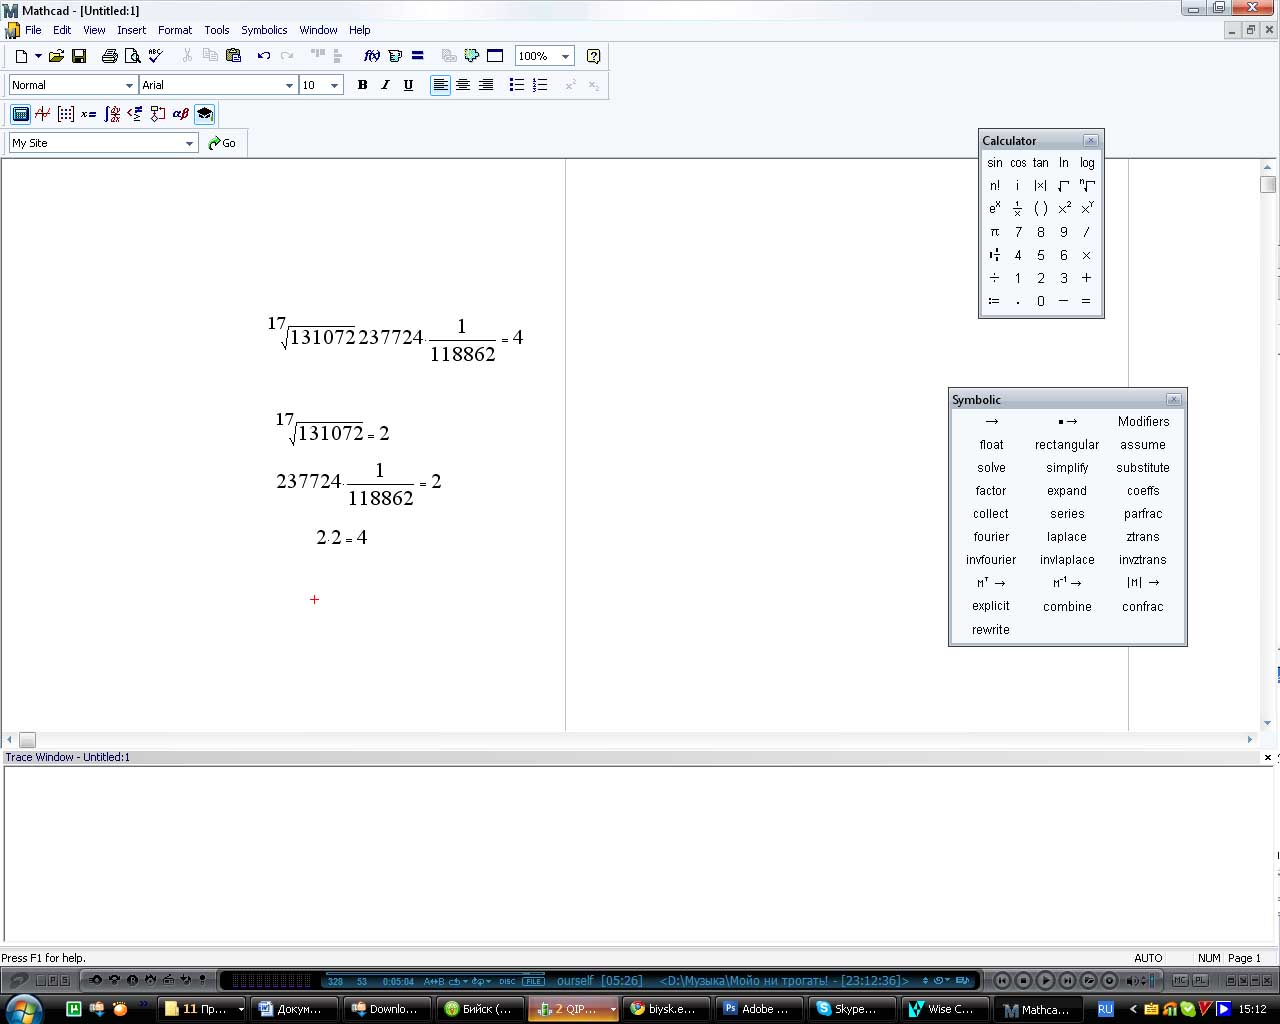Open the Insert menu
This screenshot has width=1280, height=1024.
pyautogui.click(x=131, y=30)
